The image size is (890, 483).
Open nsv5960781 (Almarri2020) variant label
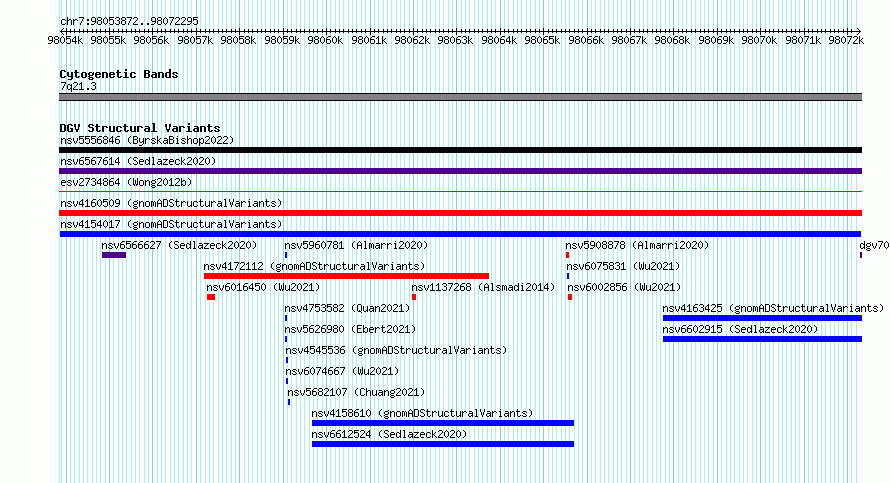356,245
